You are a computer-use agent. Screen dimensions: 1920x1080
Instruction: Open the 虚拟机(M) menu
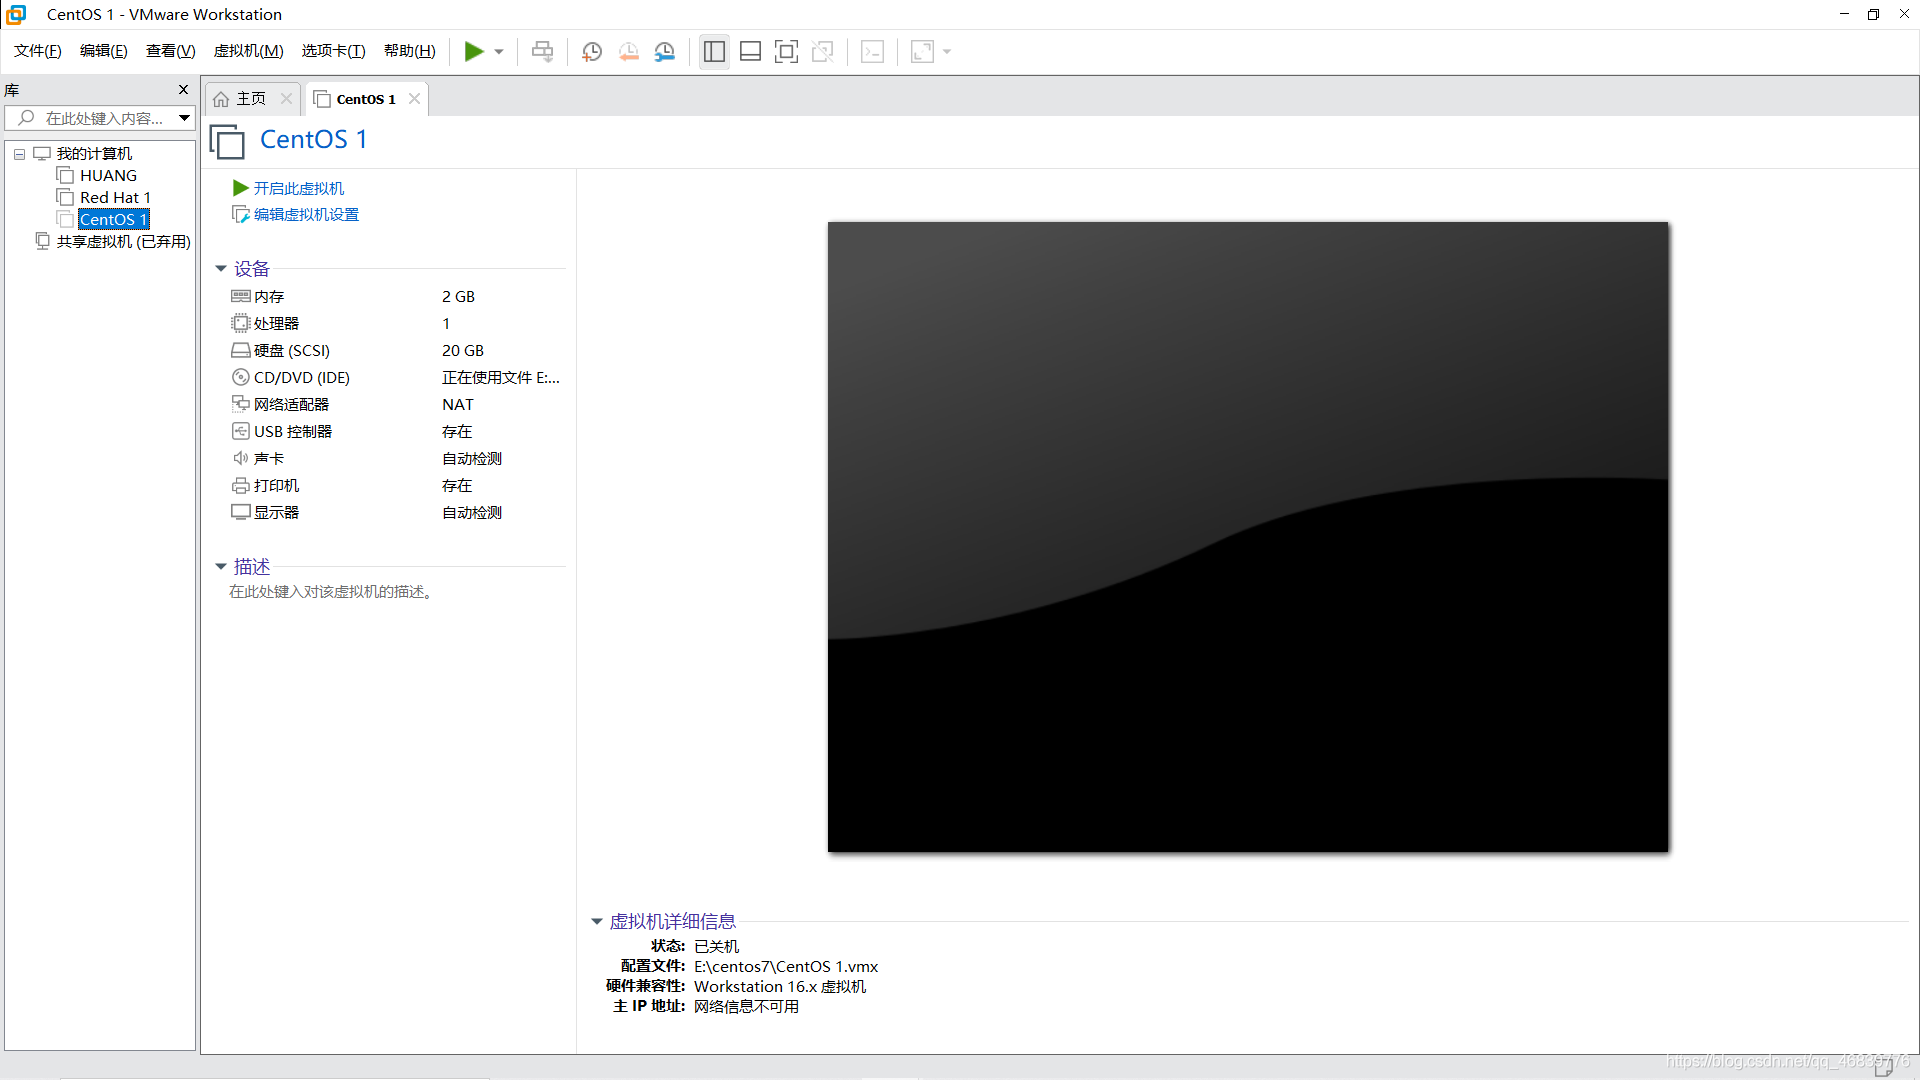(249, 51)
